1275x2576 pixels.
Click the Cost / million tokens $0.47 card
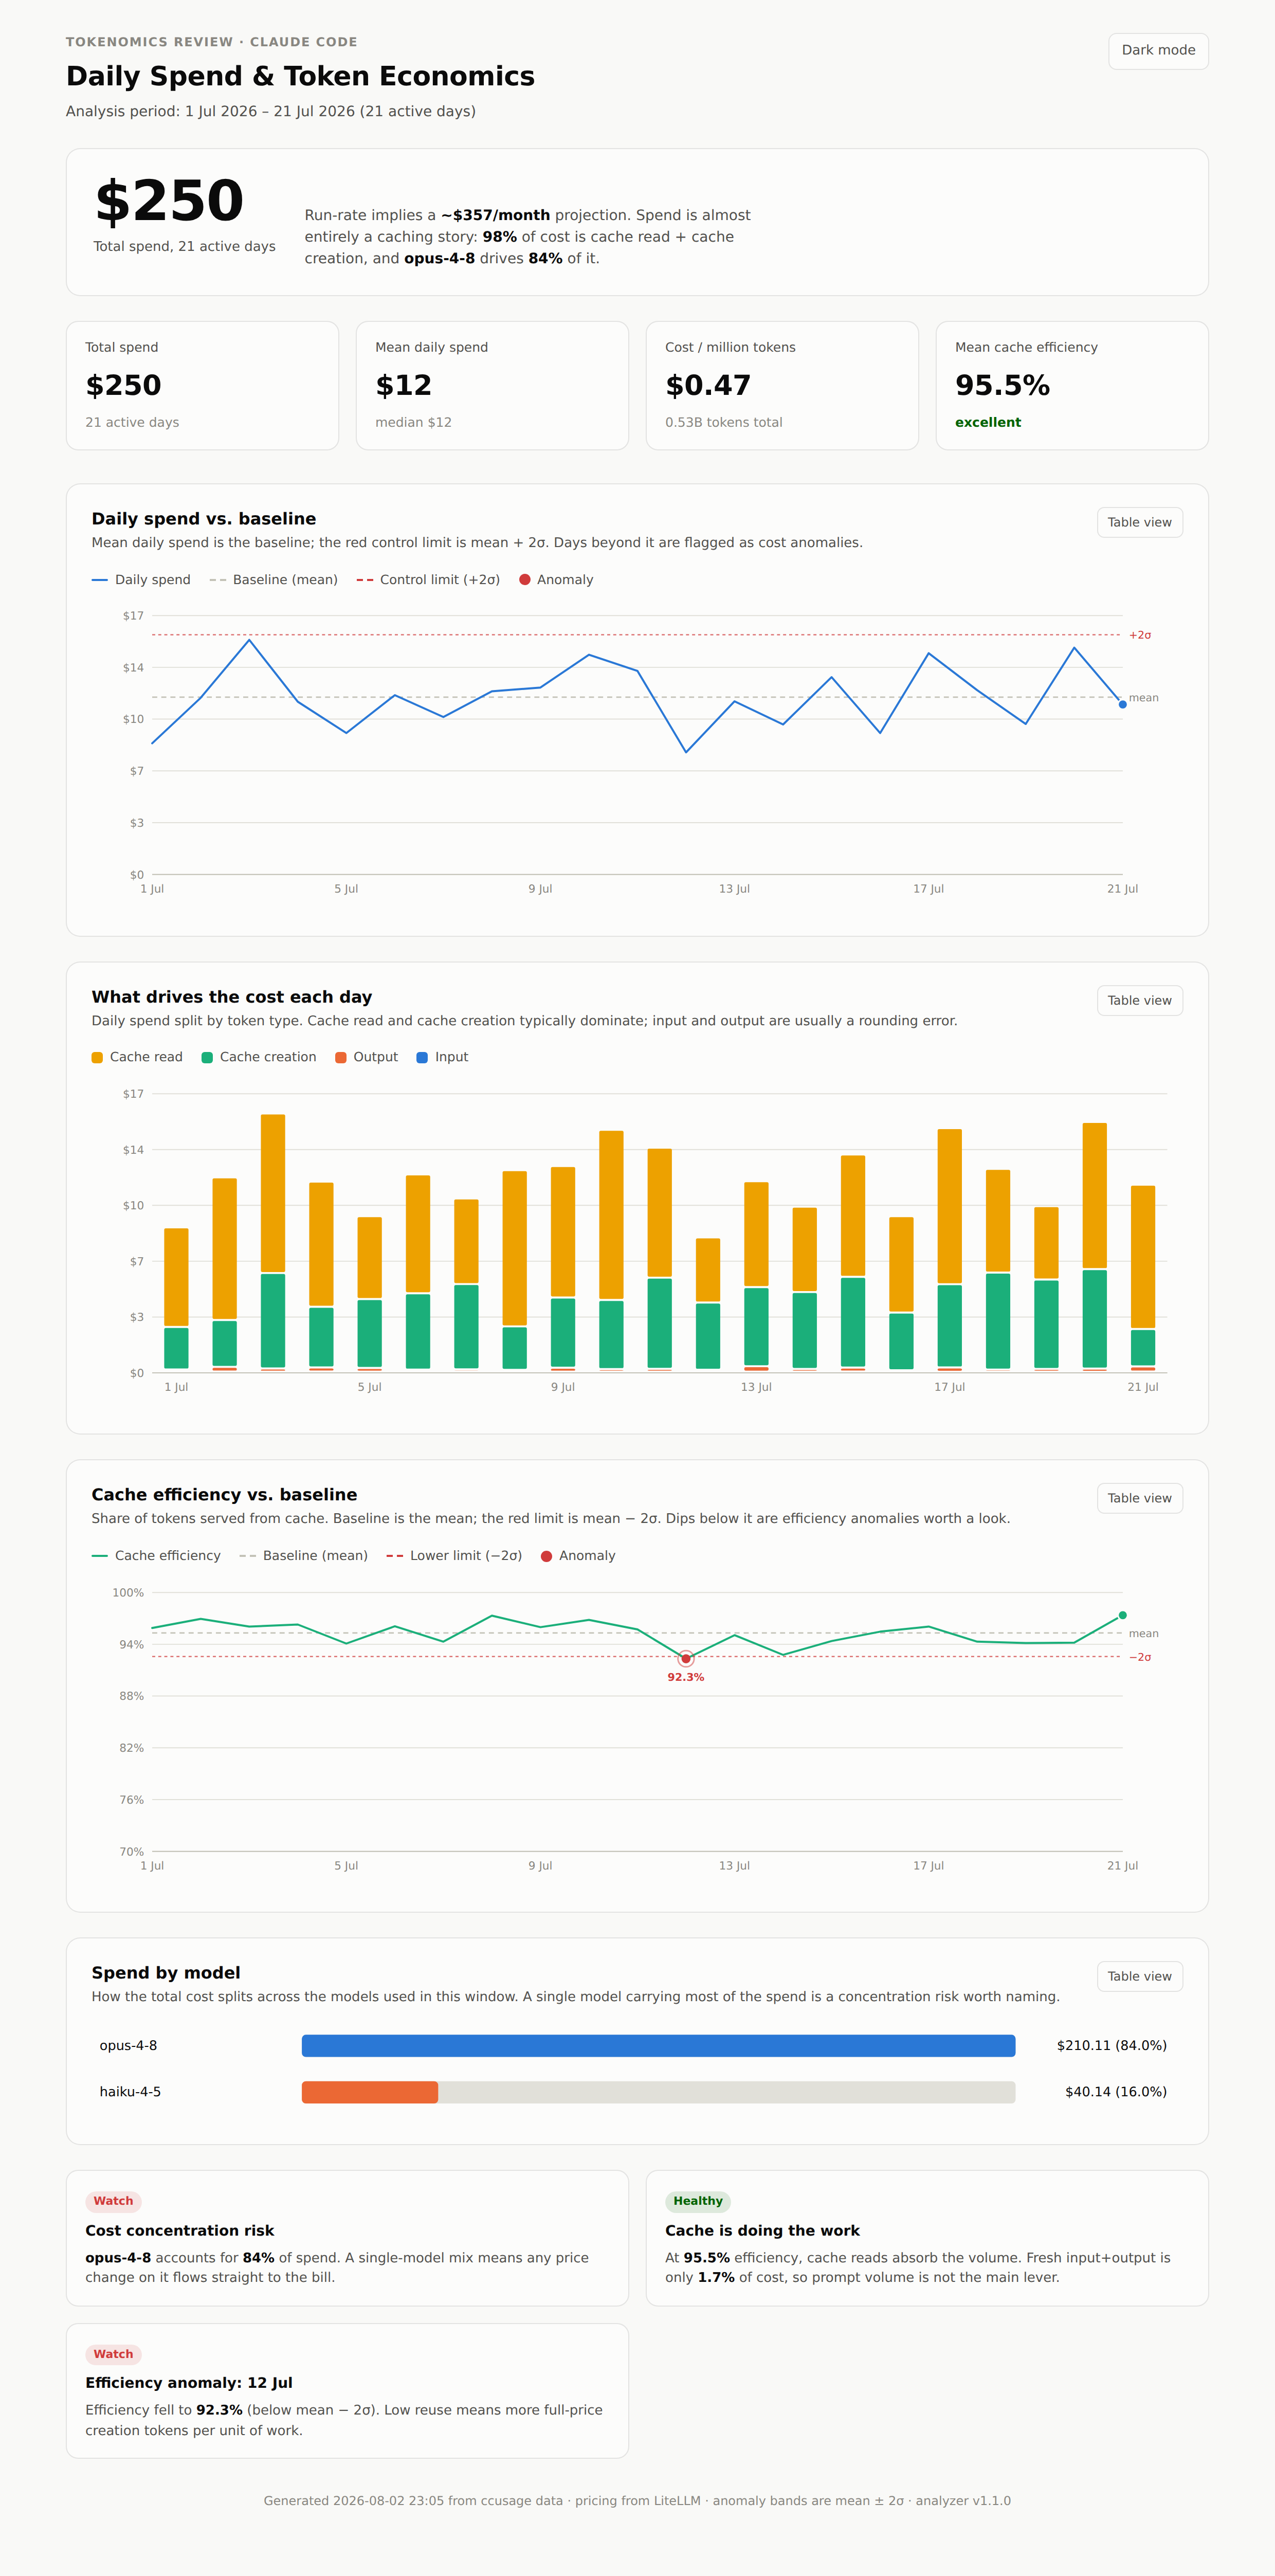coord(782,385)
